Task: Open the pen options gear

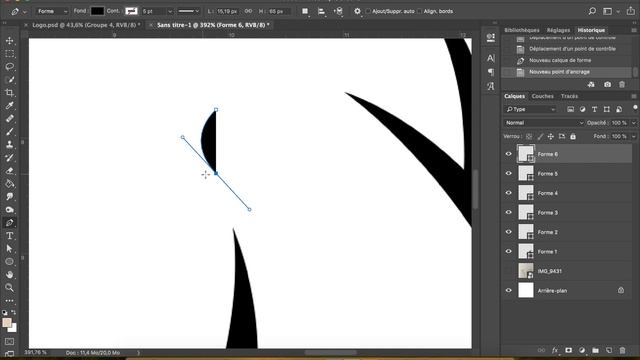Action: [x=357, y=11]
